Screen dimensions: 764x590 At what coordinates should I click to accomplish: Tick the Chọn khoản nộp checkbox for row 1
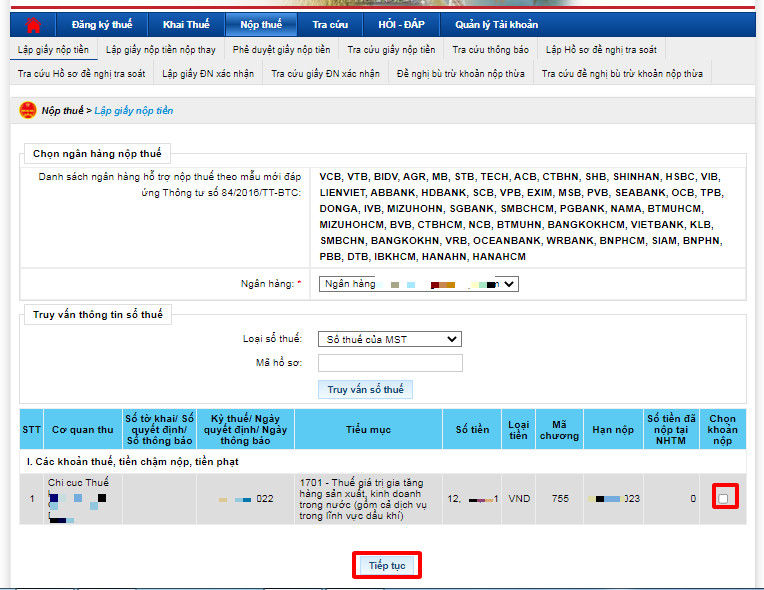click(x=723, y=498)
